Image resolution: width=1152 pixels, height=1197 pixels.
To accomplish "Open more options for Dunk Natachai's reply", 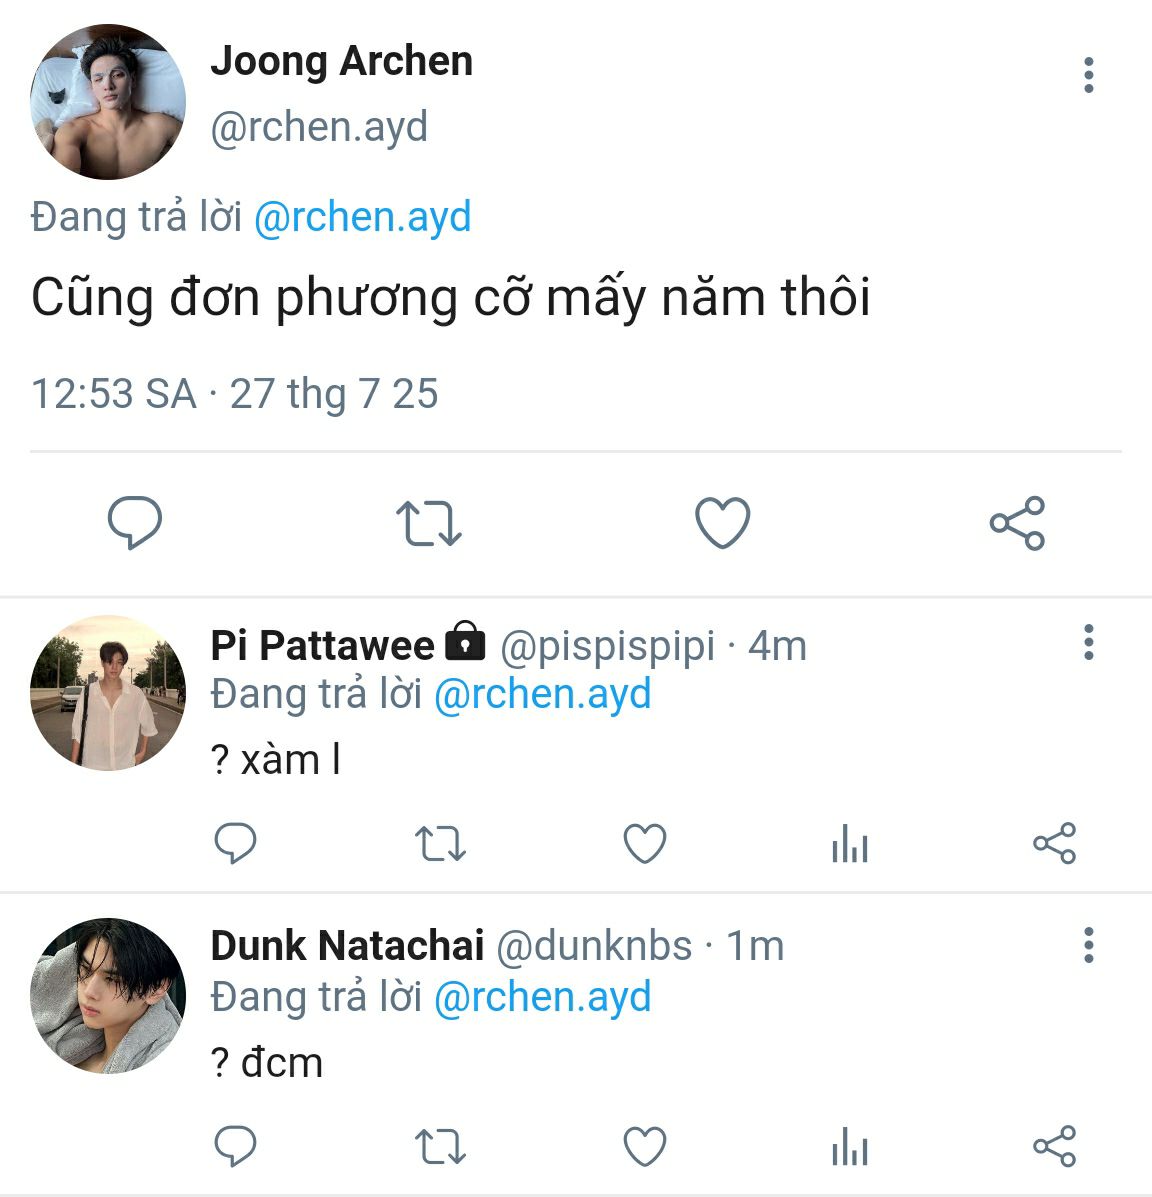I will tap(1088, 944).
